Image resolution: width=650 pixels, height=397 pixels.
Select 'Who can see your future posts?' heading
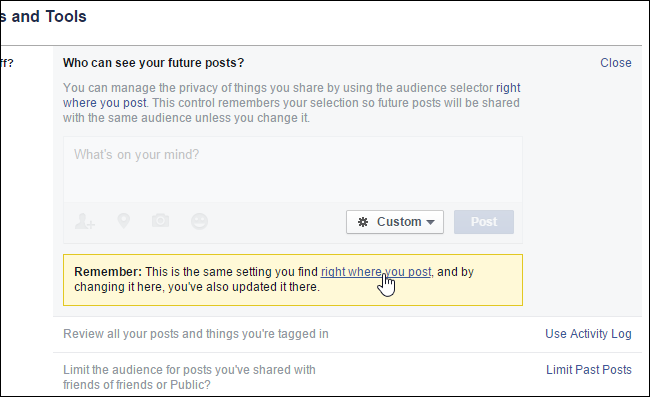153,63
